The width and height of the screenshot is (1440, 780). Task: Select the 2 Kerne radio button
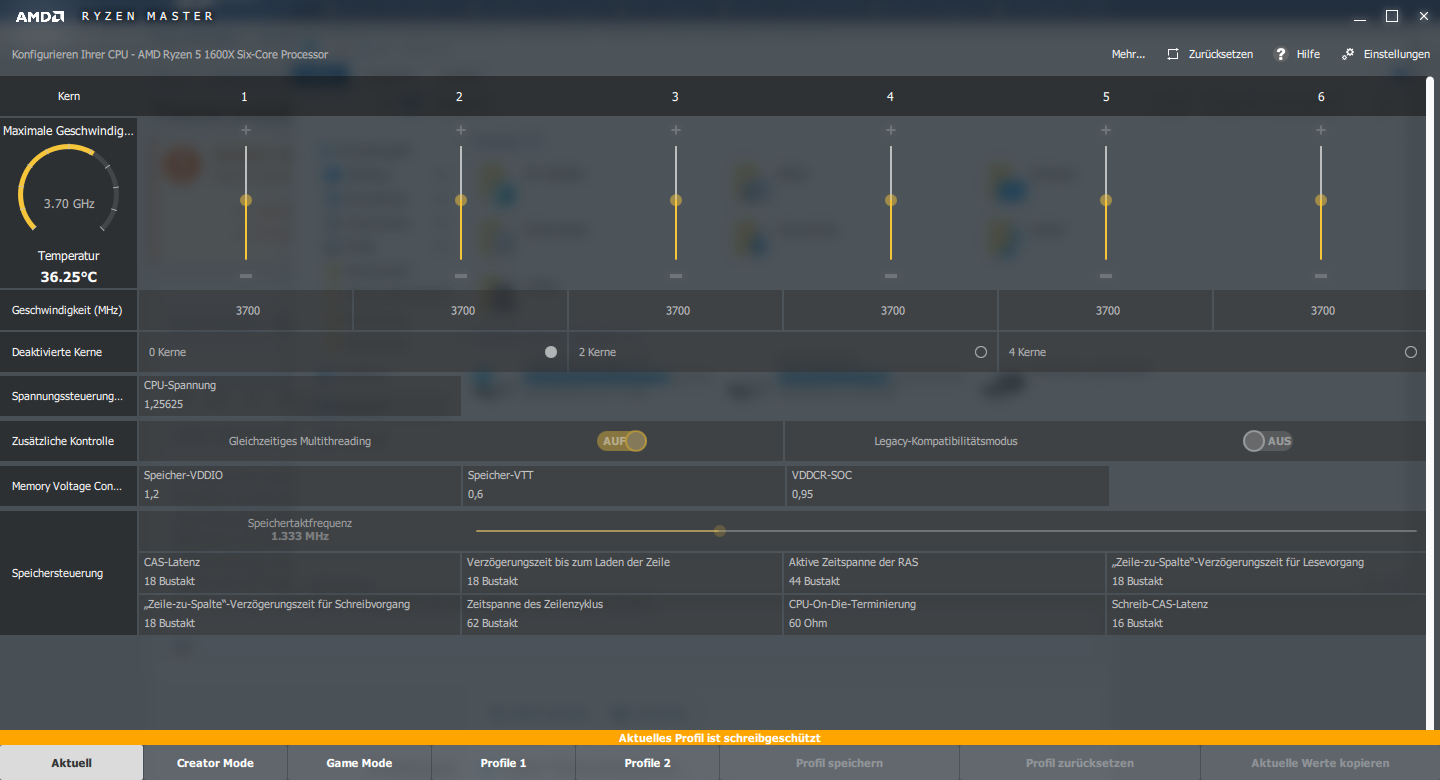[981, 352]
